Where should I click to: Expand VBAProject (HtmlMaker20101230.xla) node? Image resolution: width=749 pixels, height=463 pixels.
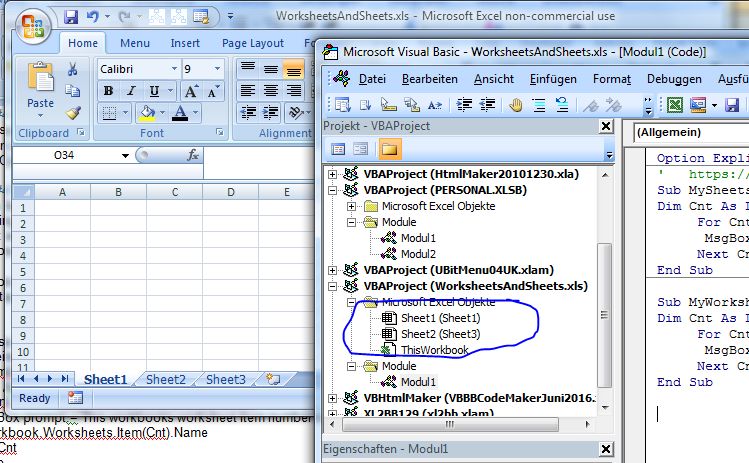click(x=332, y=174)
